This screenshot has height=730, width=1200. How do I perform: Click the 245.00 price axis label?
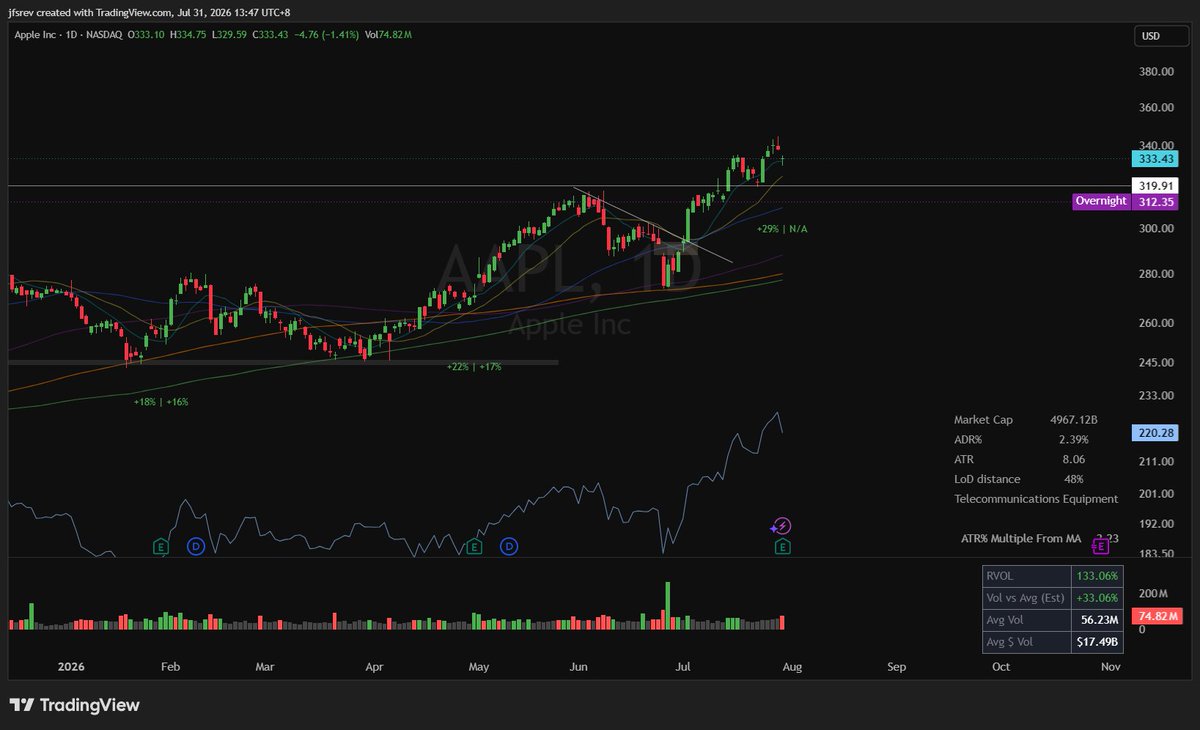(x=1155, y=362)
